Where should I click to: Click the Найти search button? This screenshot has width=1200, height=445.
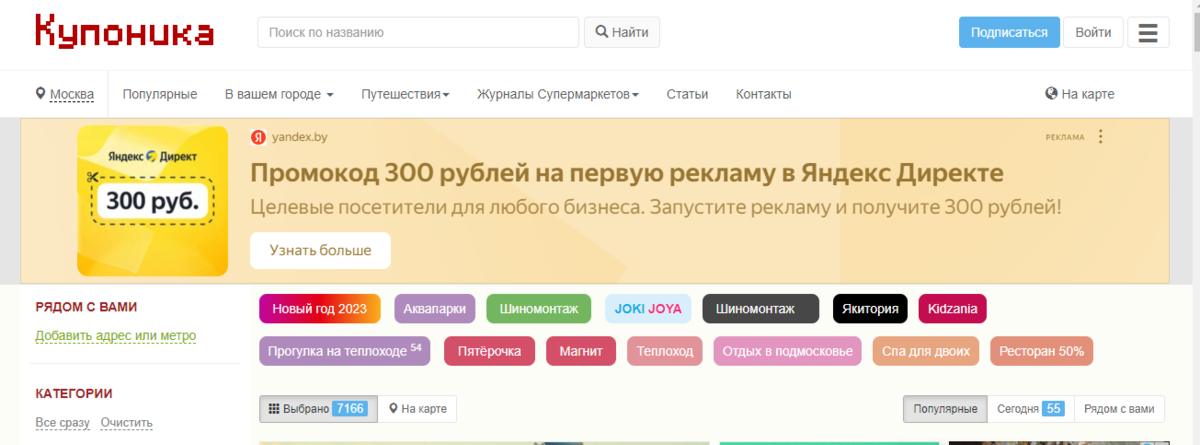coord(622,32)
